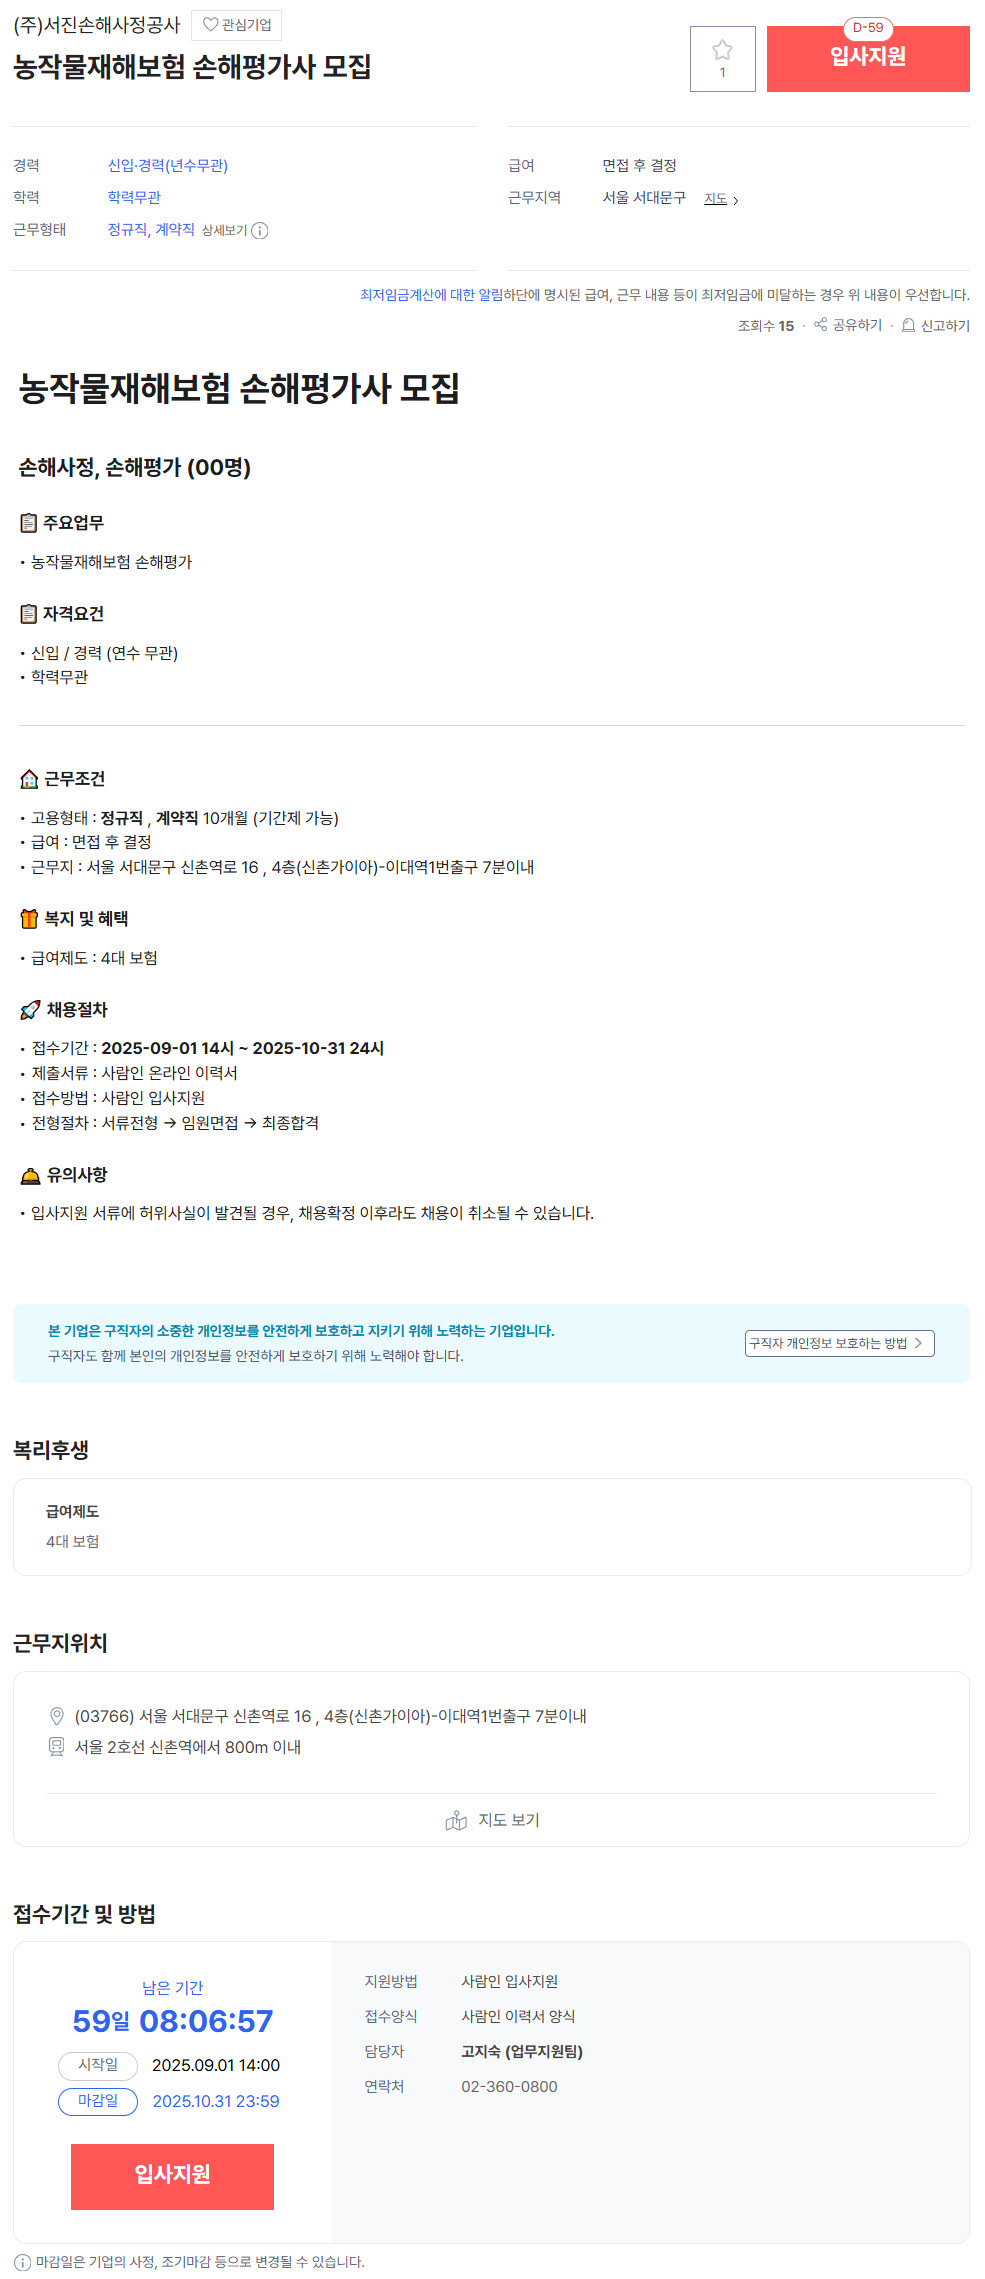The height and width of the screenshot is (2279, 985).
Task: Click the top 입사지원 button
Action: pos(868,59)
